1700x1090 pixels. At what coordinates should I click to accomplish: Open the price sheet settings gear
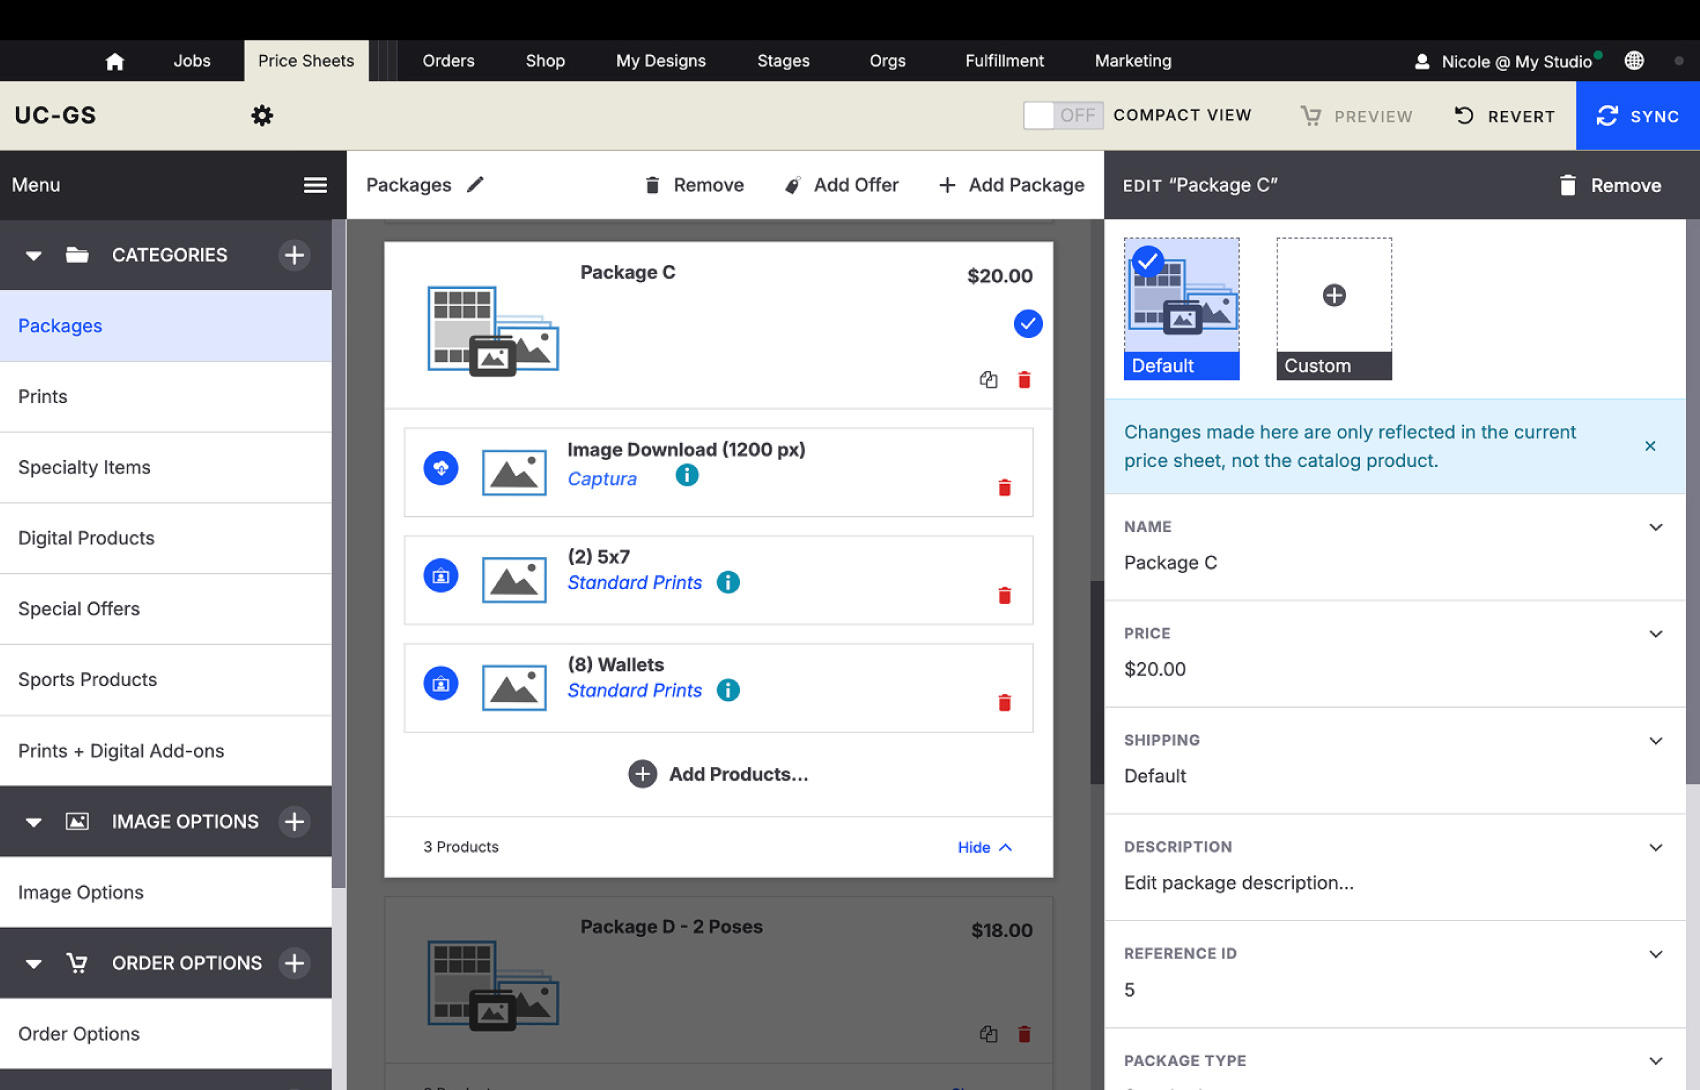[x=262, y=116]
